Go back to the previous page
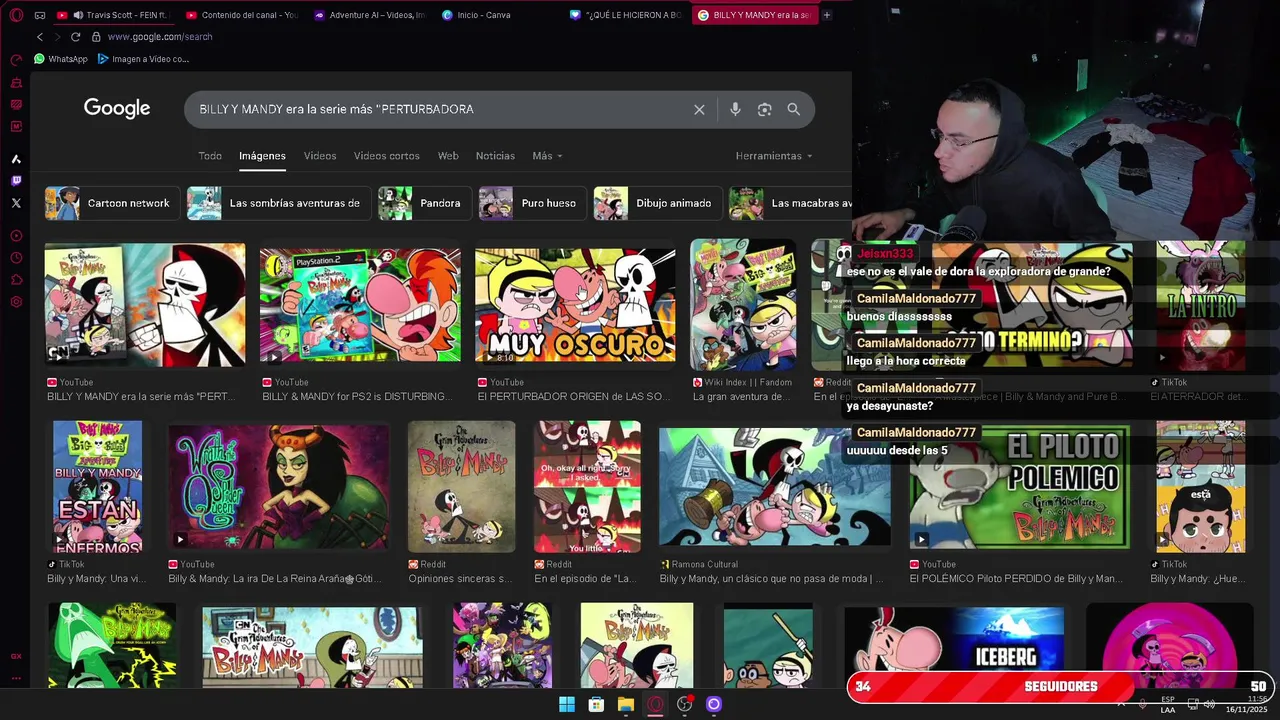1280x720 pixels. click(40, 37)
